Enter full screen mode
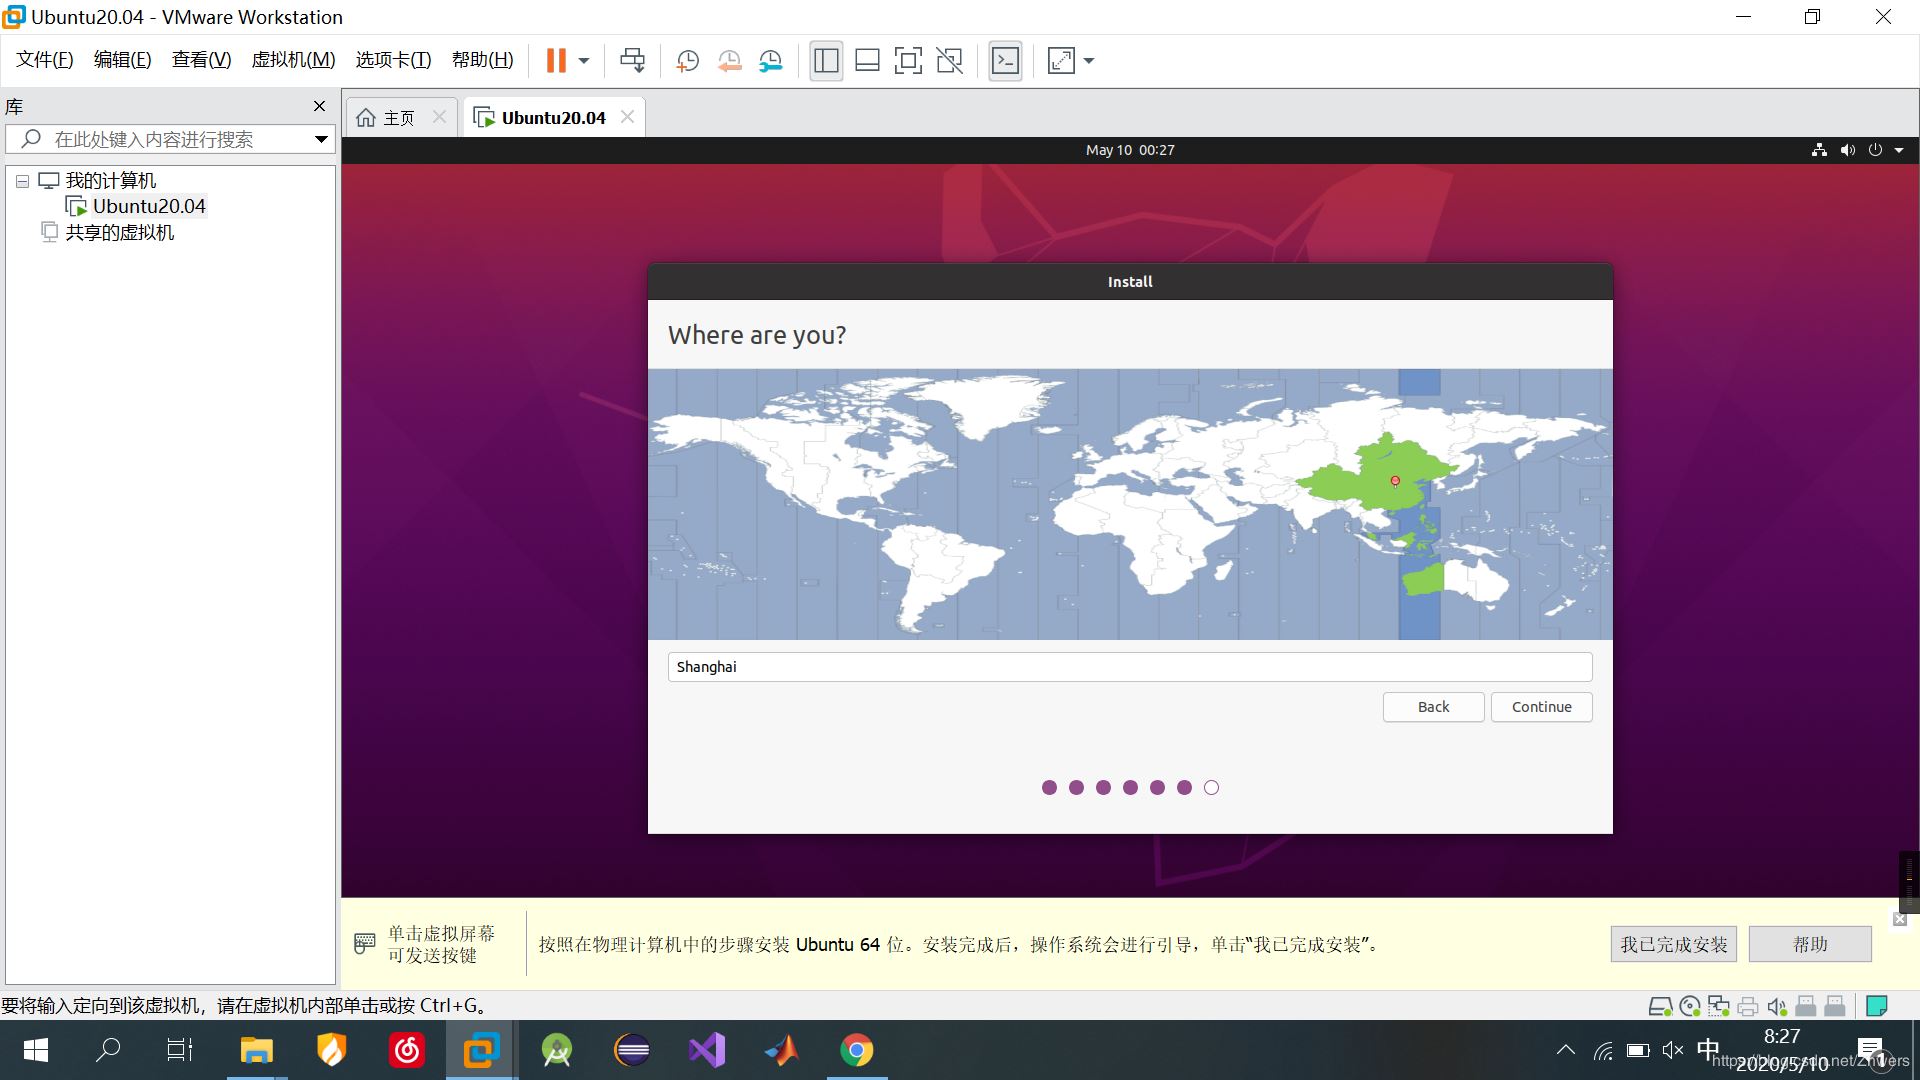The image size is (1920, 1080). [908, 61]
